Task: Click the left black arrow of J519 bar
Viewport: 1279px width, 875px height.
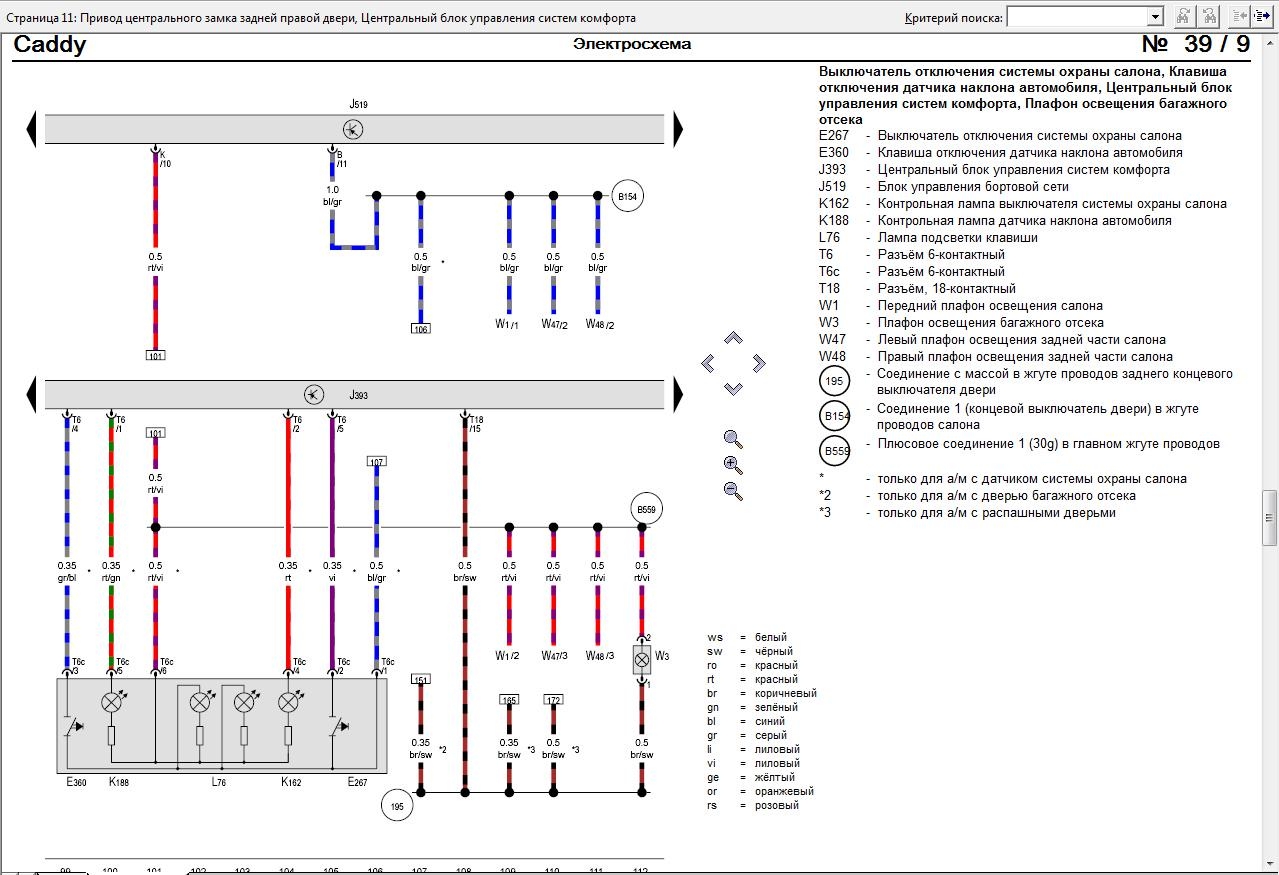Action: (31, 129)
